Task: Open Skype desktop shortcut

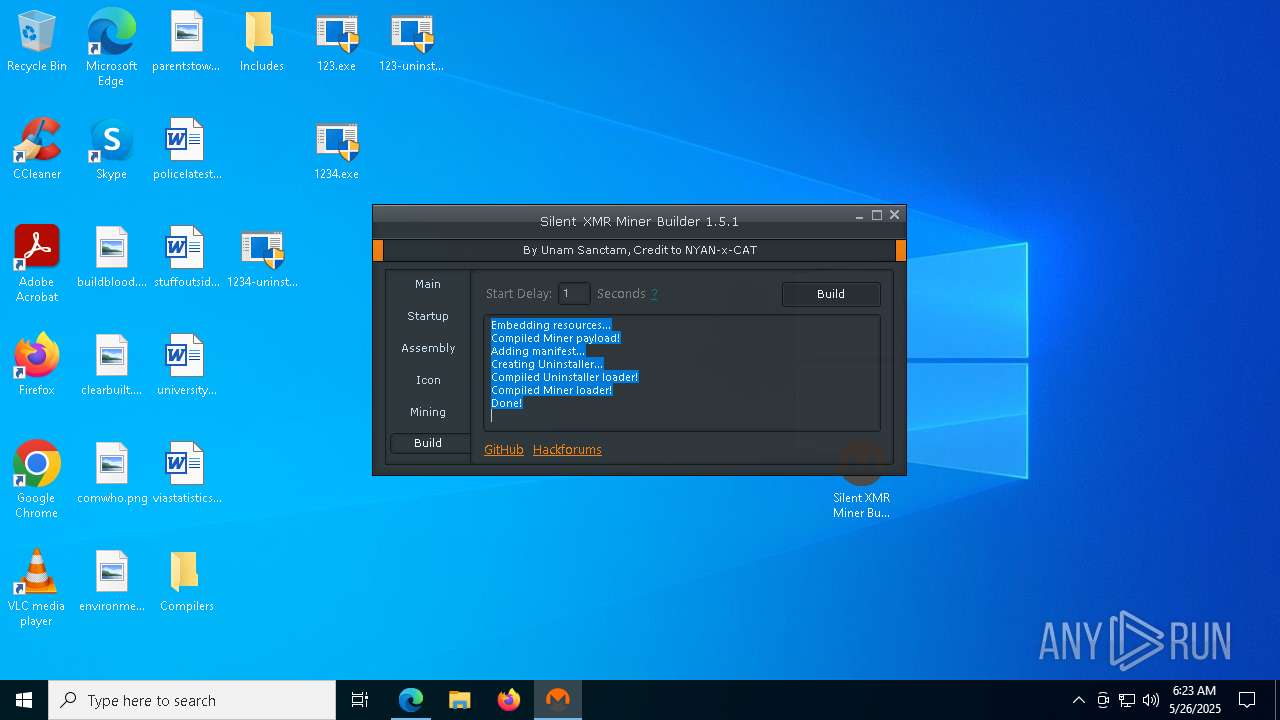Action: tap(111, 150)
